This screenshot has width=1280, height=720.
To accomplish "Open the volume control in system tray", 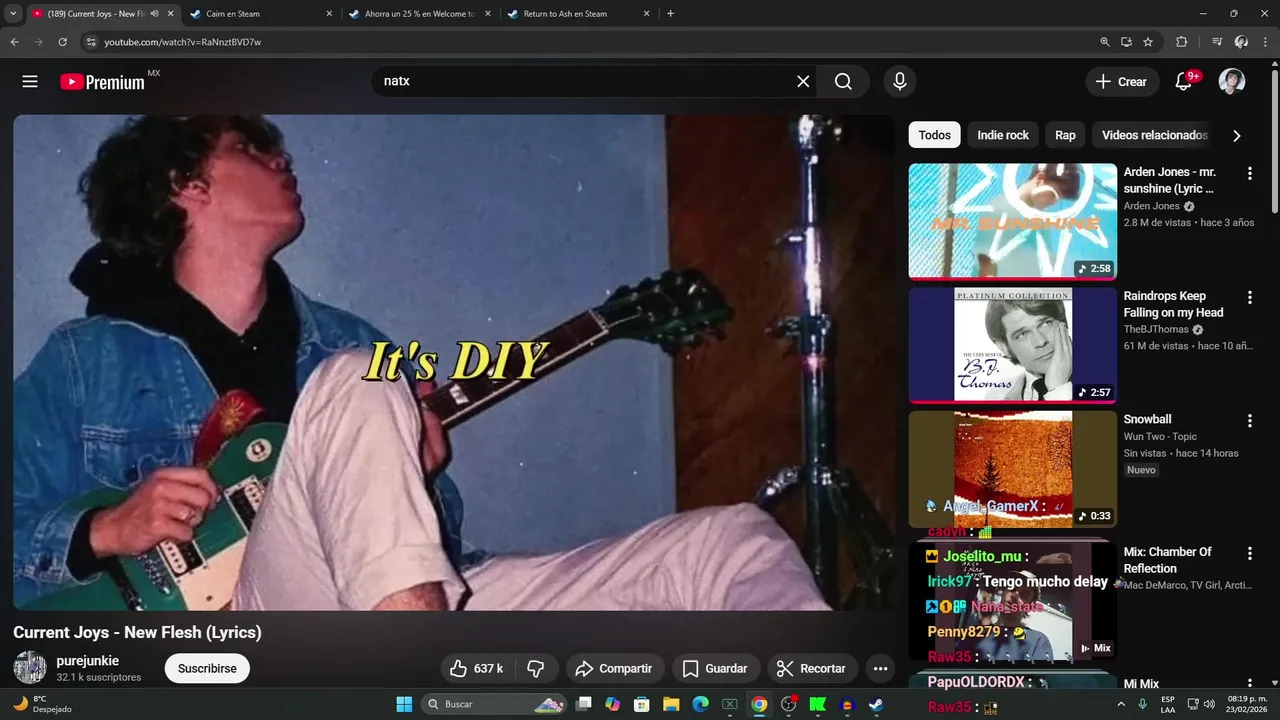I will 1210,704.
